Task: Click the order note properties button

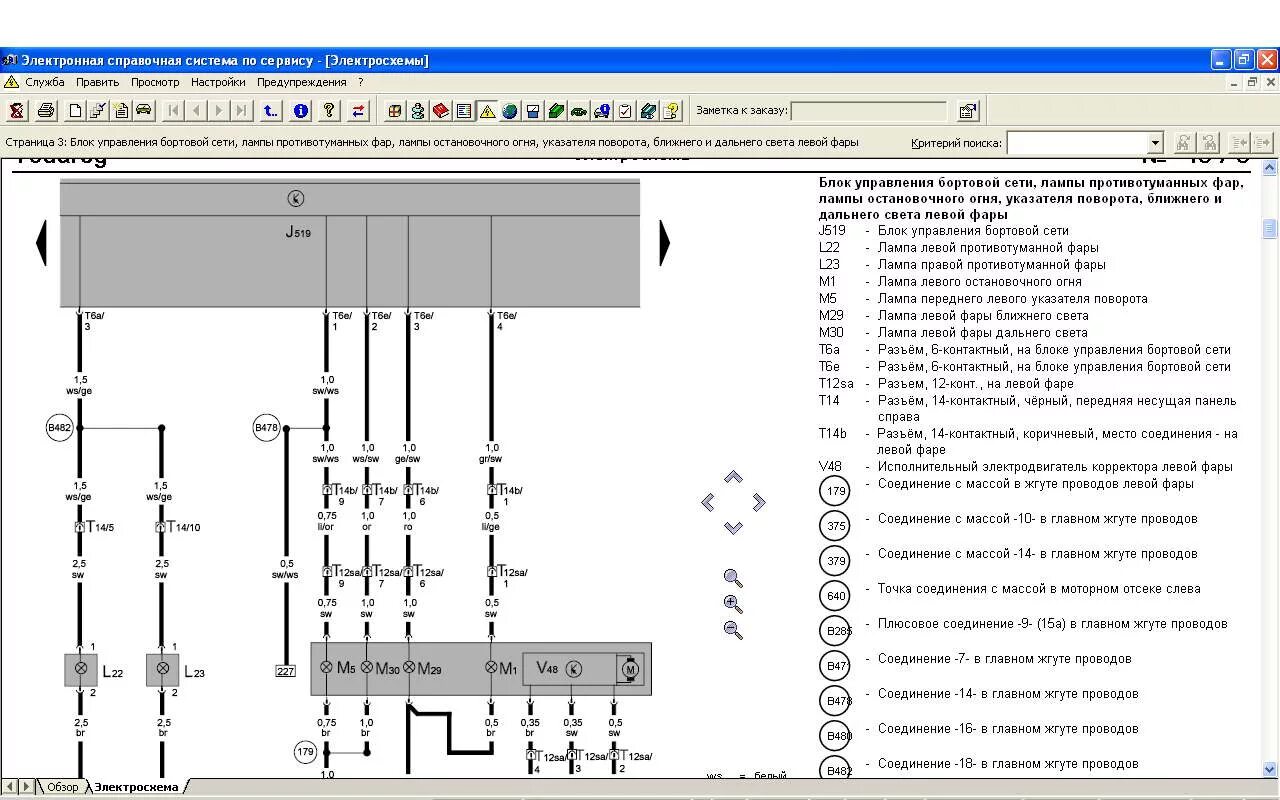Action: [x=968, y=111]
